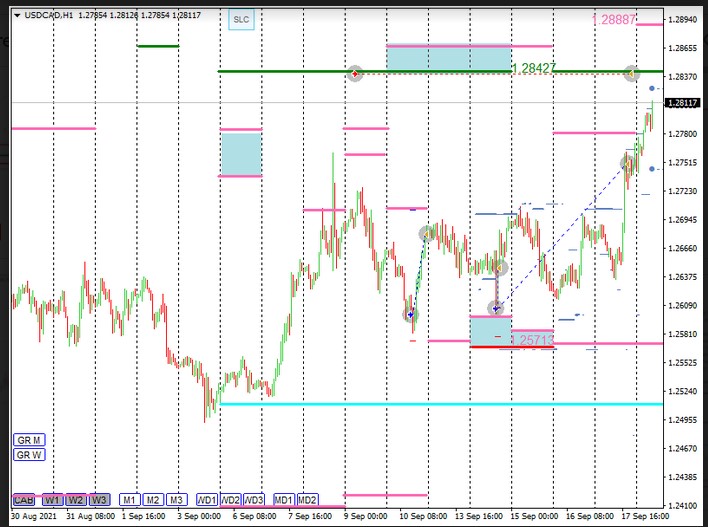Screen dimensions: 708x527
Task: Click the pink 1.28887 price label
Action: pos(614,19)
